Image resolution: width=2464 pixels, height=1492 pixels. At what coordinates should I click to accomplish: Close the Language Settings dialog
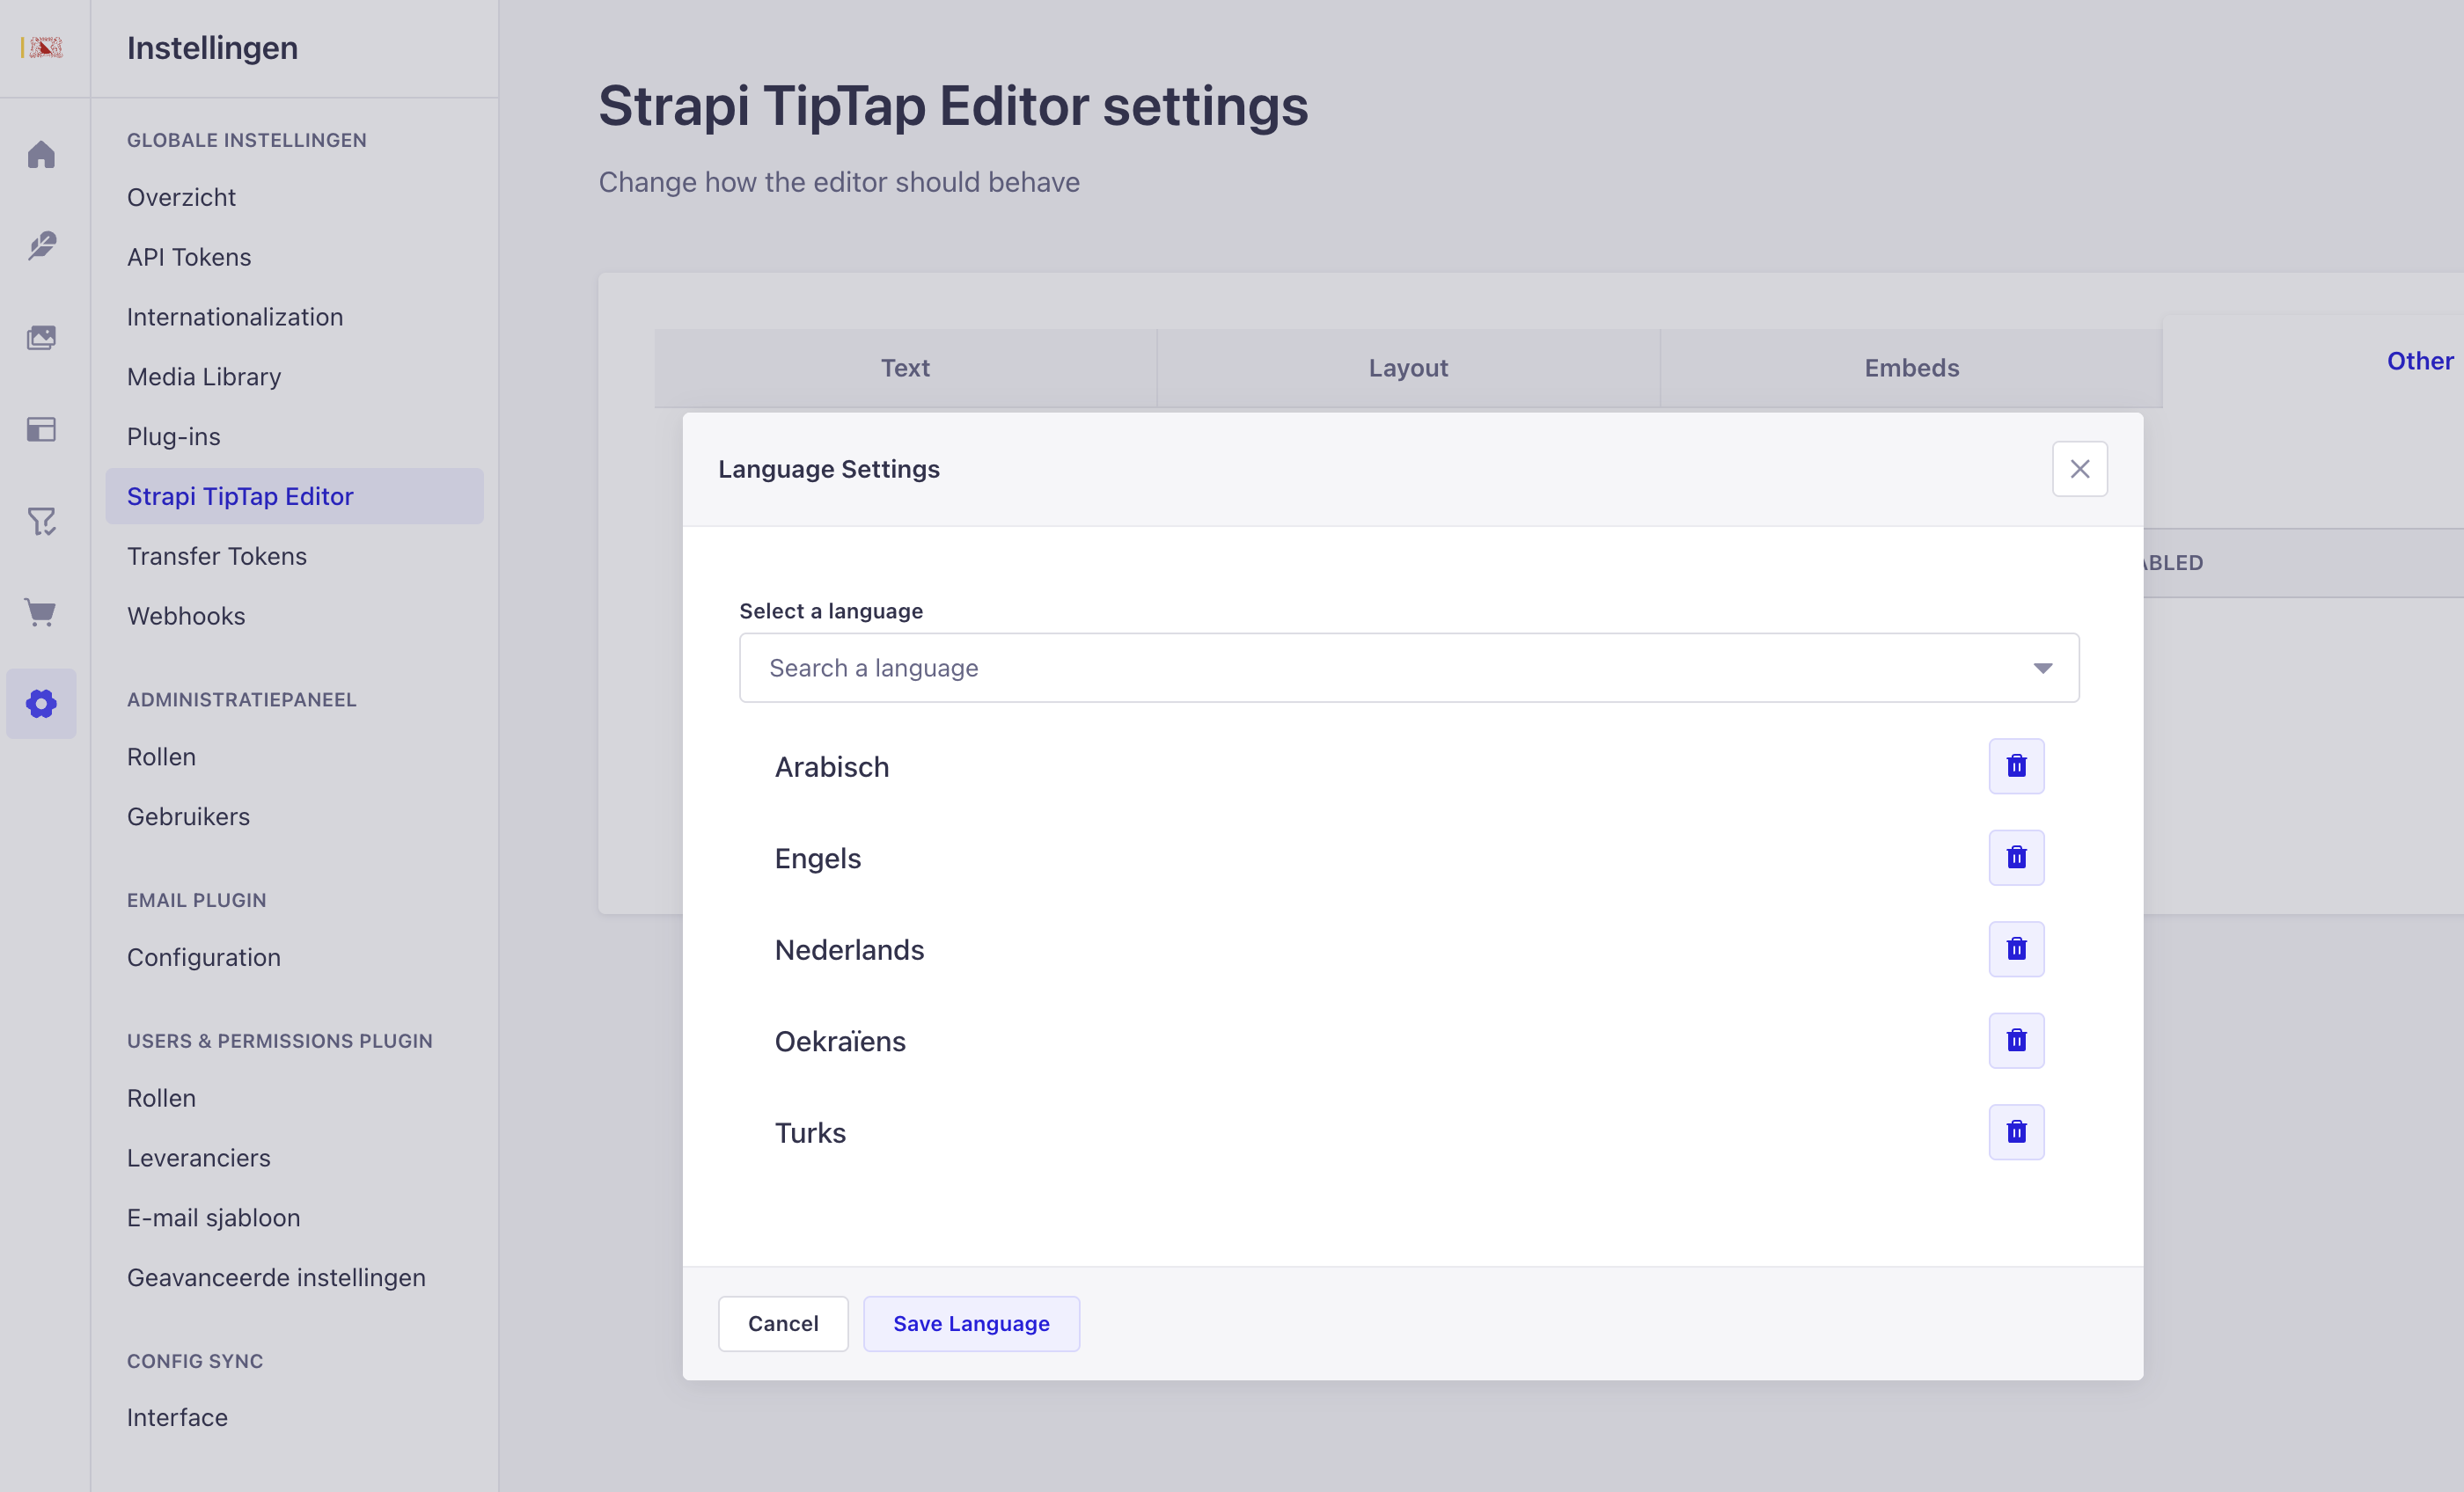coord(2080,469)
